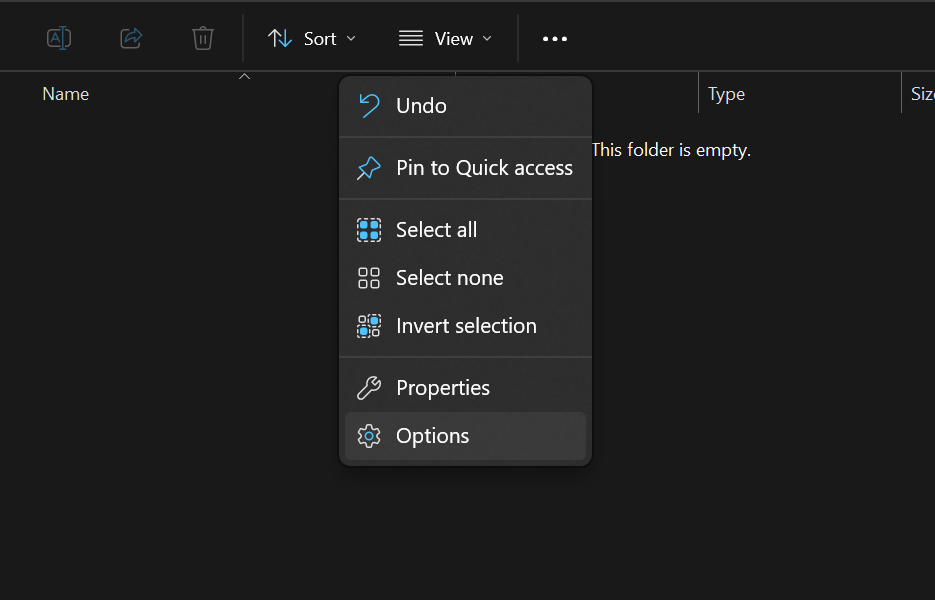Image resolution: width=935 pixels, height=600 pixels.
Task: Click the Share icon in toolbar
Action: [131, 39]
